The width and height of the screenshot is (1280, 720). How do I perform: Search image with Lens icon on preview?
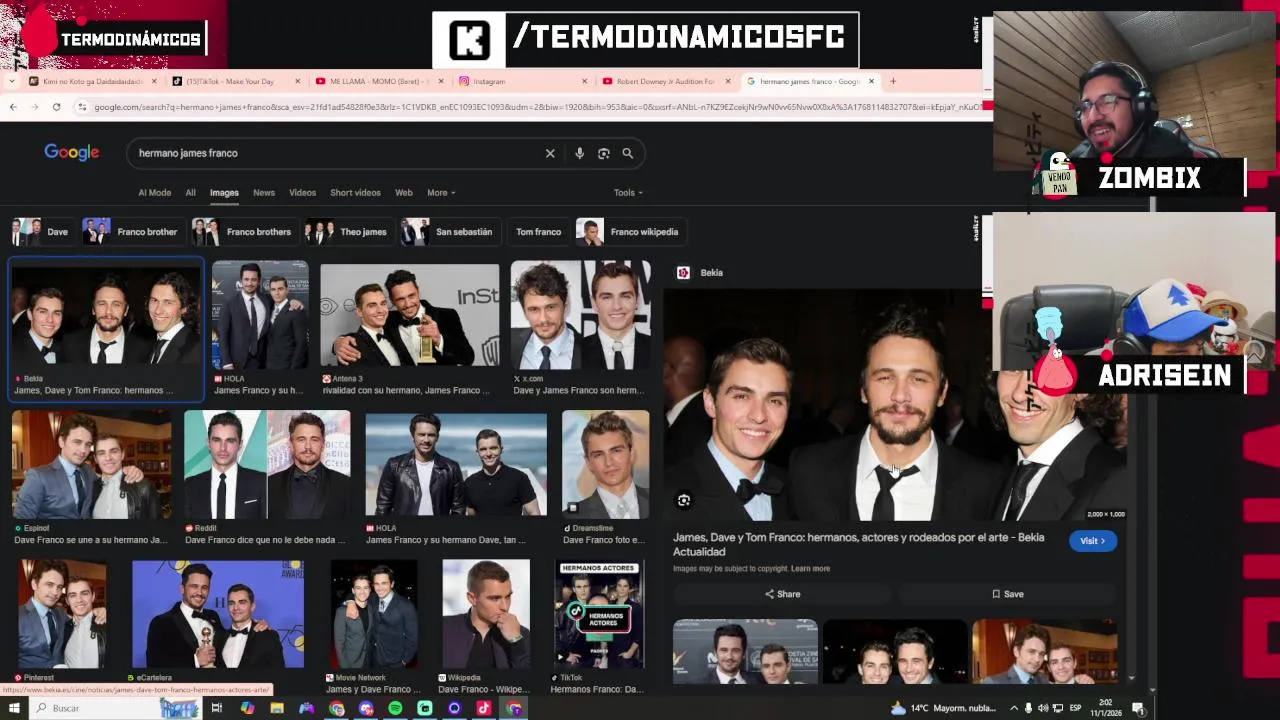pyautogui.click(x=684, y=500)
